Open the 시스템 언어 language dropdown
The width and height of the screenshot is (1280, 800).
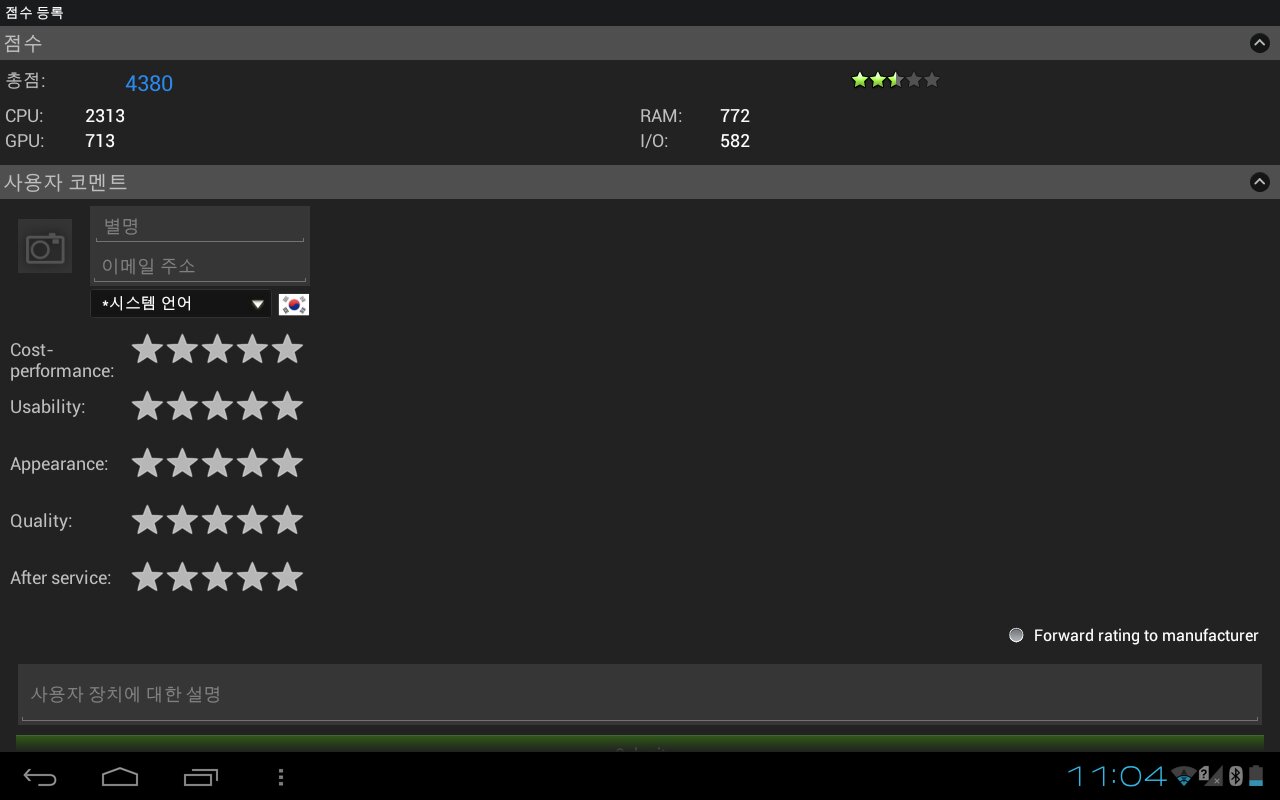(181, 304)
